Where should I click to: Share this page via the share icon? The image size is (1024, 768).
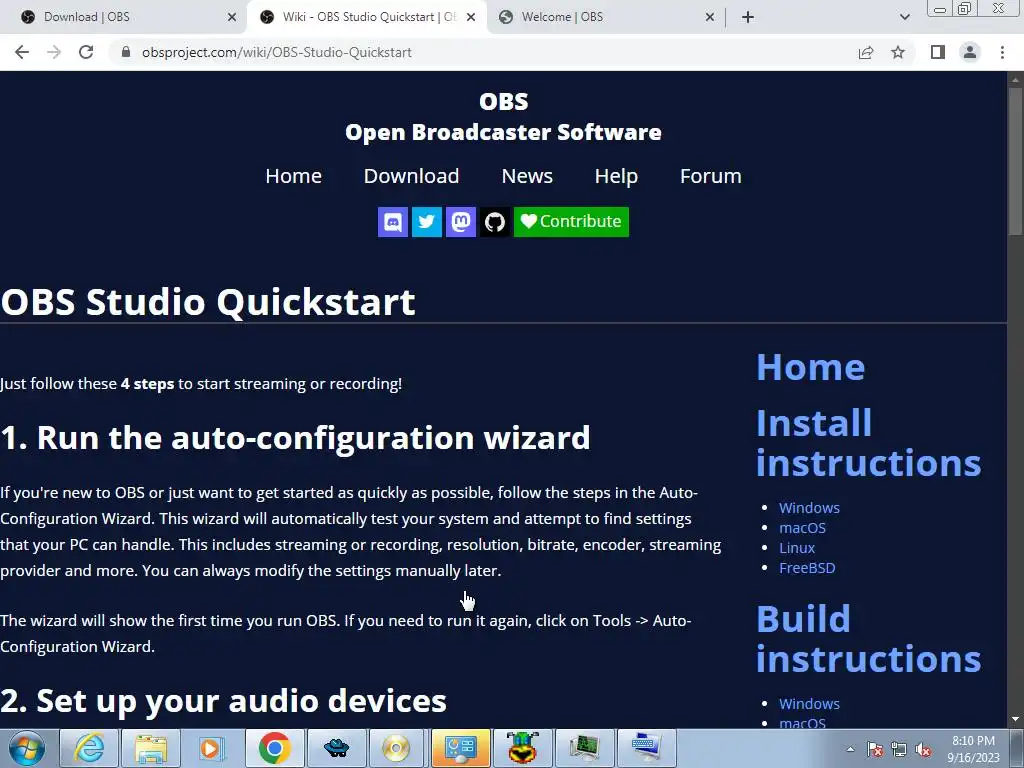tap(866, 52)
